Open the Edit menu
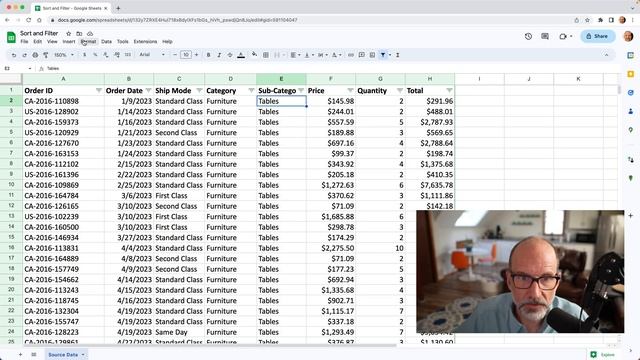The image size is (640, 360). tap(38, 42)
